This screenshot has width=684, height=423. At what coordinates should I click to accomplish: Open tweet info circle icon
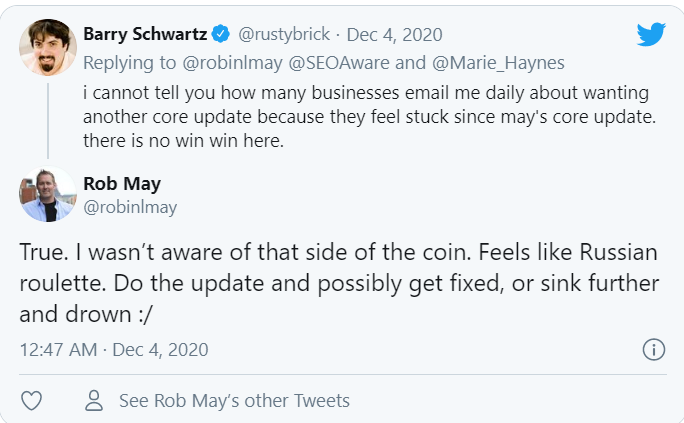click(653, 350)
